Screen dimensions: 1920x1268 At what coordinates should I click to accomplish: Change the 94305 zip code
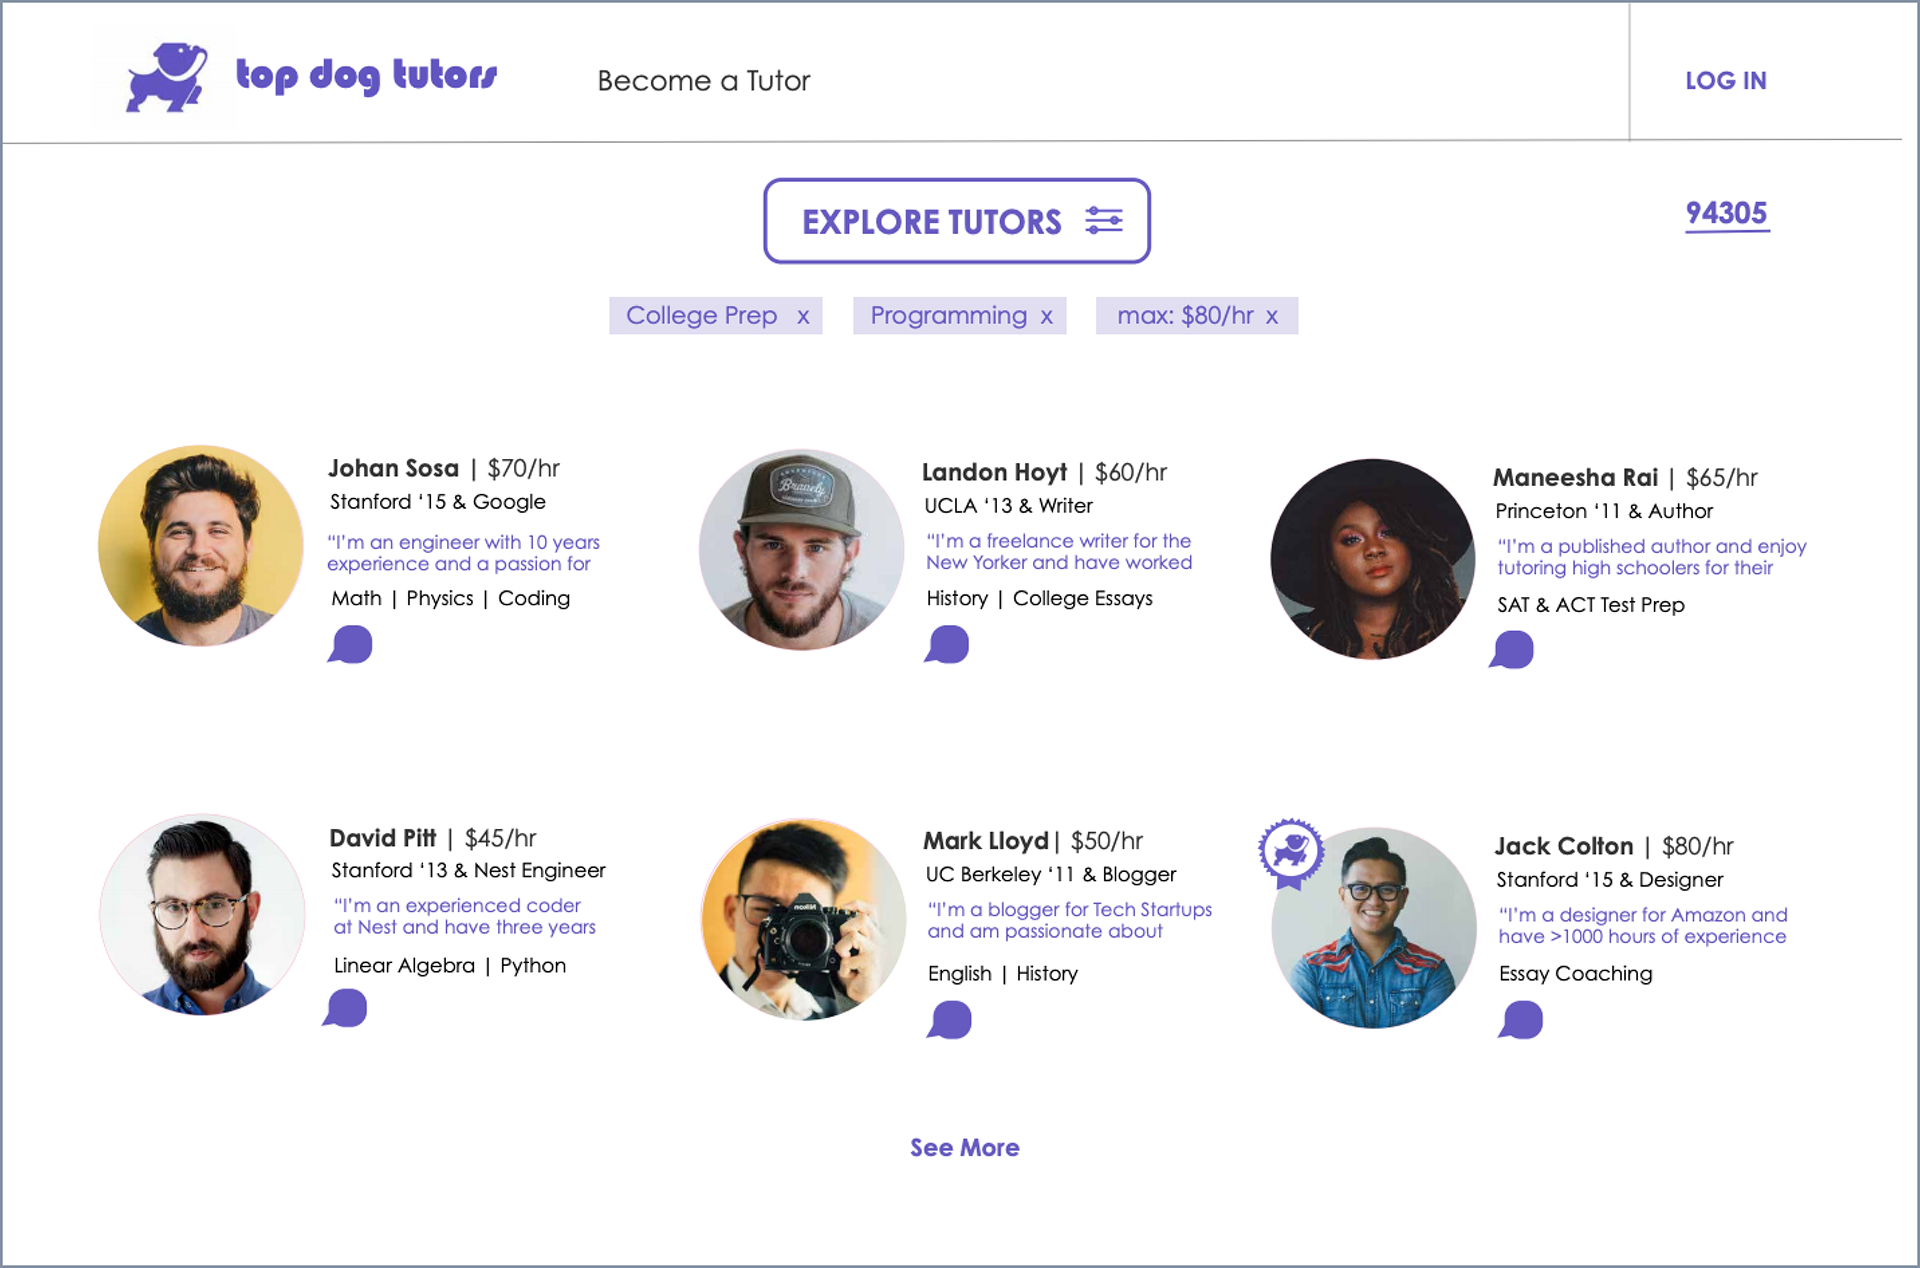click(1726, 213)
